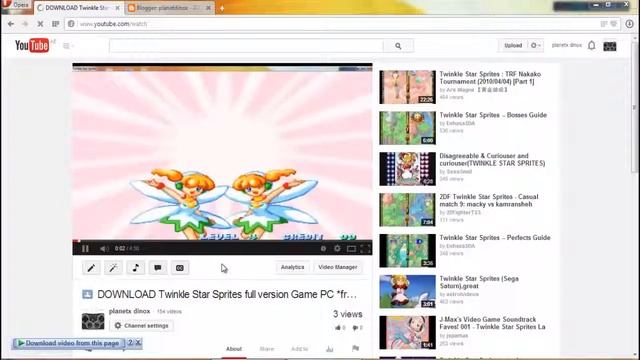Click the help question mark on download bar
This screenshot has width=640, height=360.
pyautogui.click(x=131, y=343)
